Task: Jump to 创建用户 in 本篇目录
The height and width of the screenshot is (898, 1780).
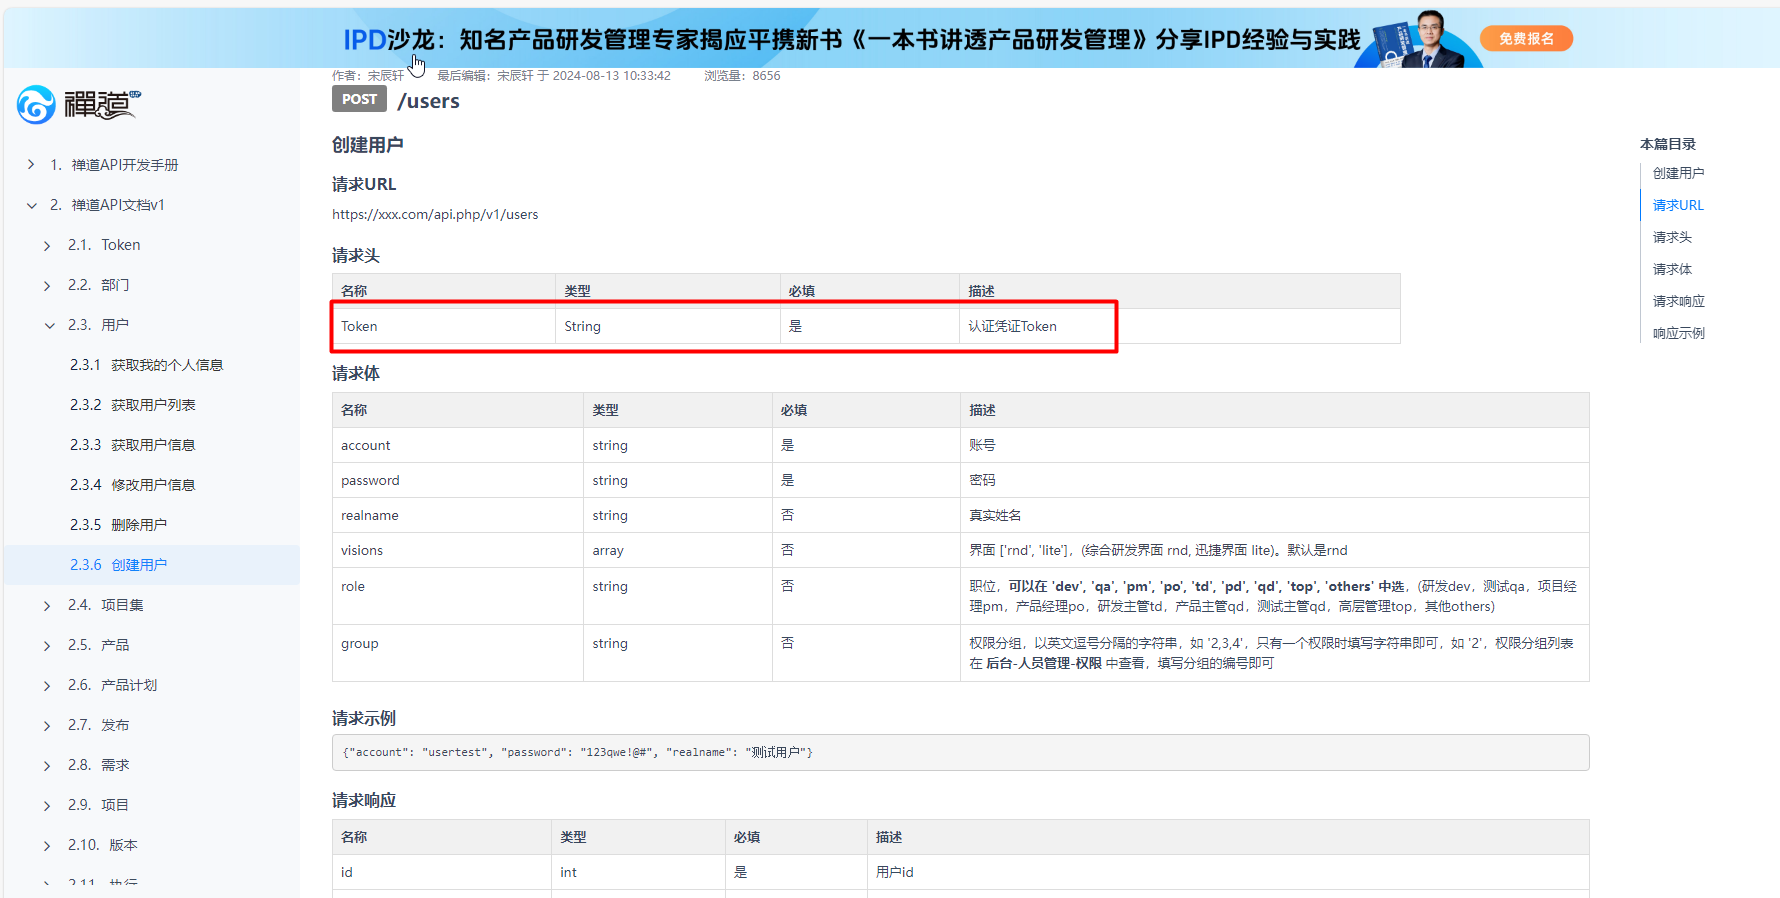Action: pos(1678,173)
